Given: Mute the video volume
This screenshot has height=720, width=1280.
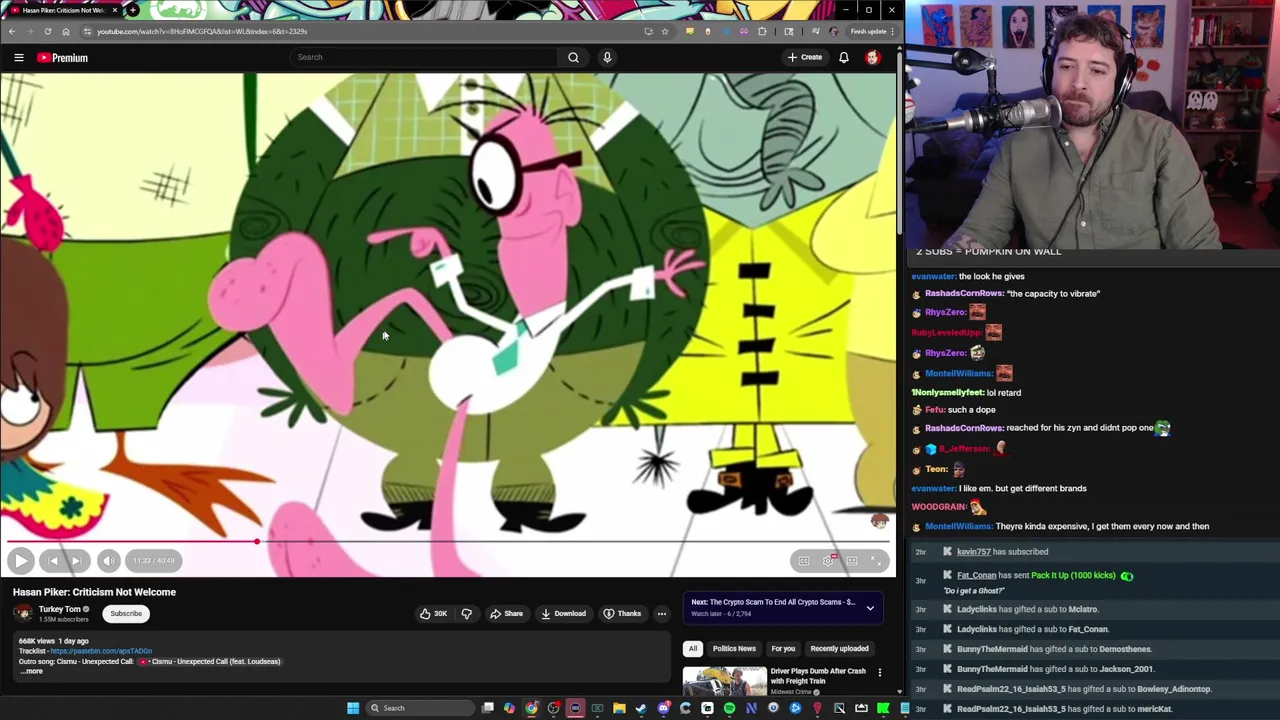Looking at the screenshot, I should point(108,561).
